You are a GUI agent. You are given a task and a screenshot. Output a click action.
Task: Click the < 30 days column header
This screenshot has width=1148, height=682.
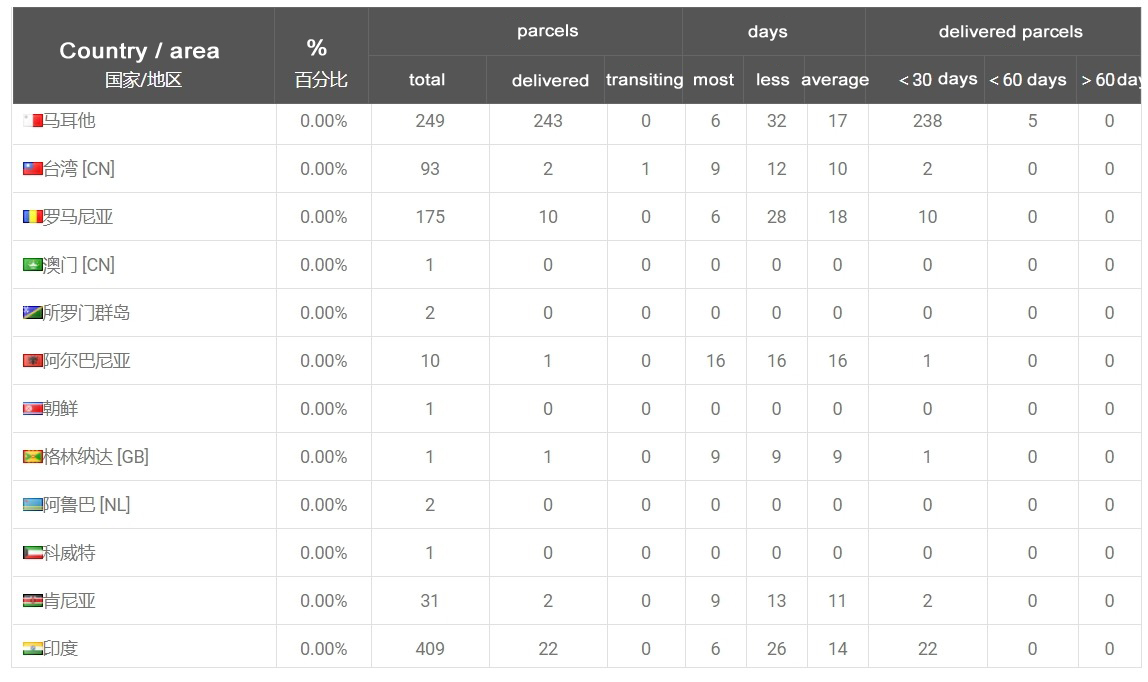pyautogui.click(x=938, y=79)
